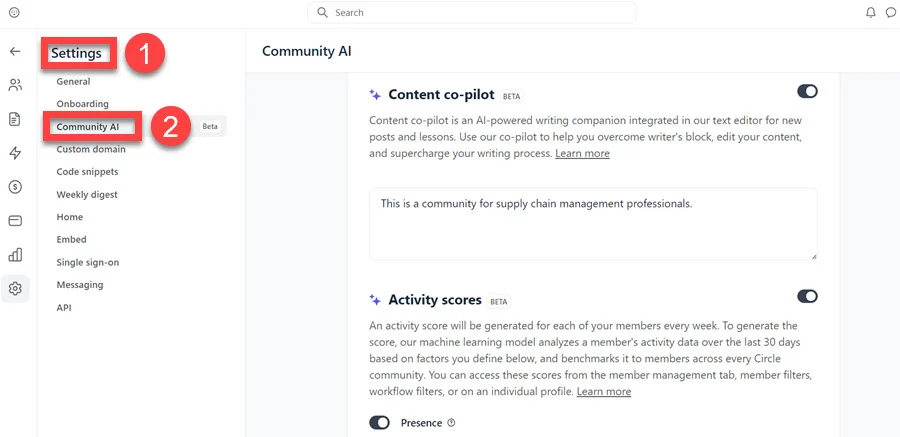Open the content document icon in sidebar
The image size is (900, 437).
tap(15, 119)
